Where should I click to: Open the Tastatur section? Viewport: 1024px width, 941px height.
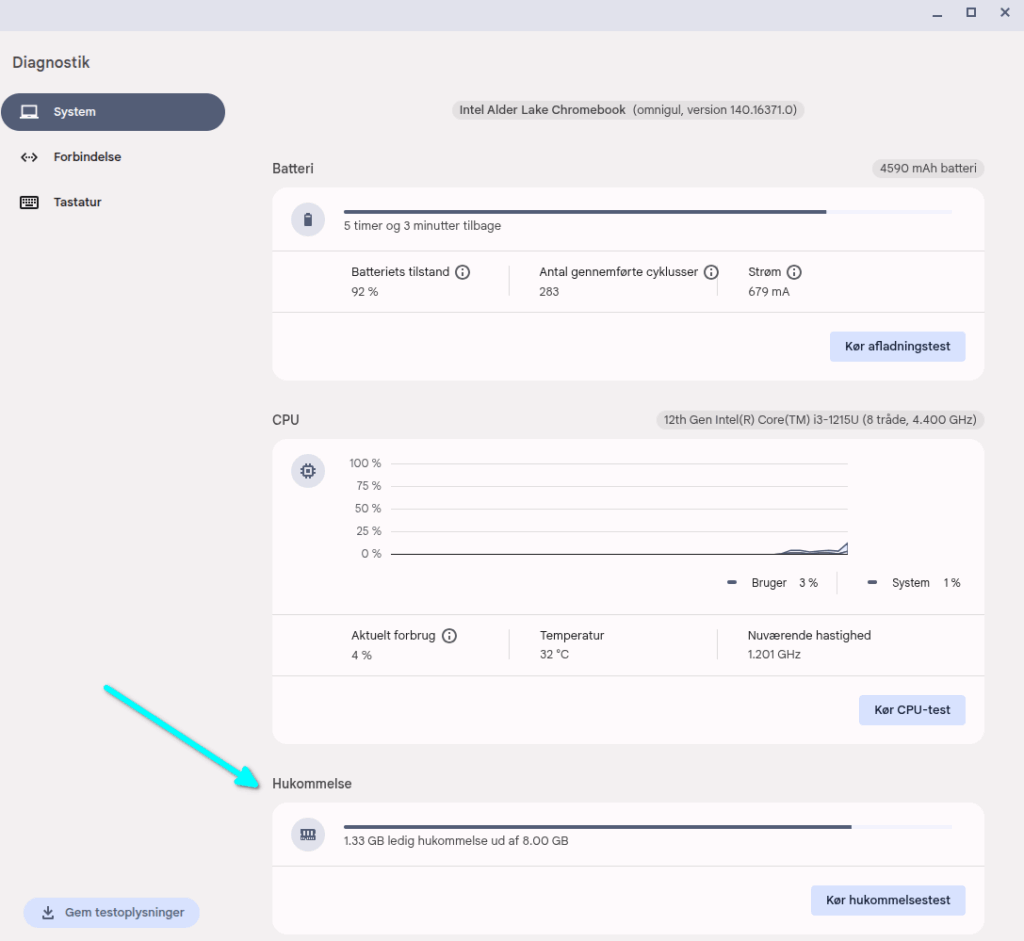coord(77,202)
